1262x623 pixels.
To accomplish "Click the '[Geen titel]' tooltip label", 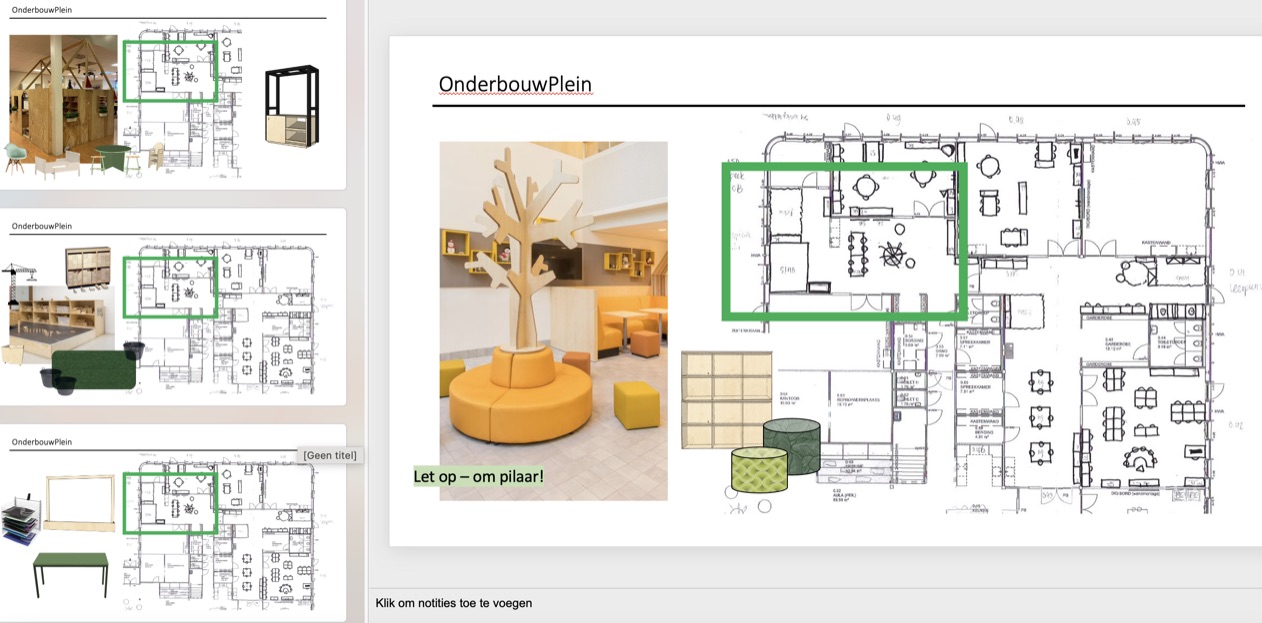I will click(329, 456).
